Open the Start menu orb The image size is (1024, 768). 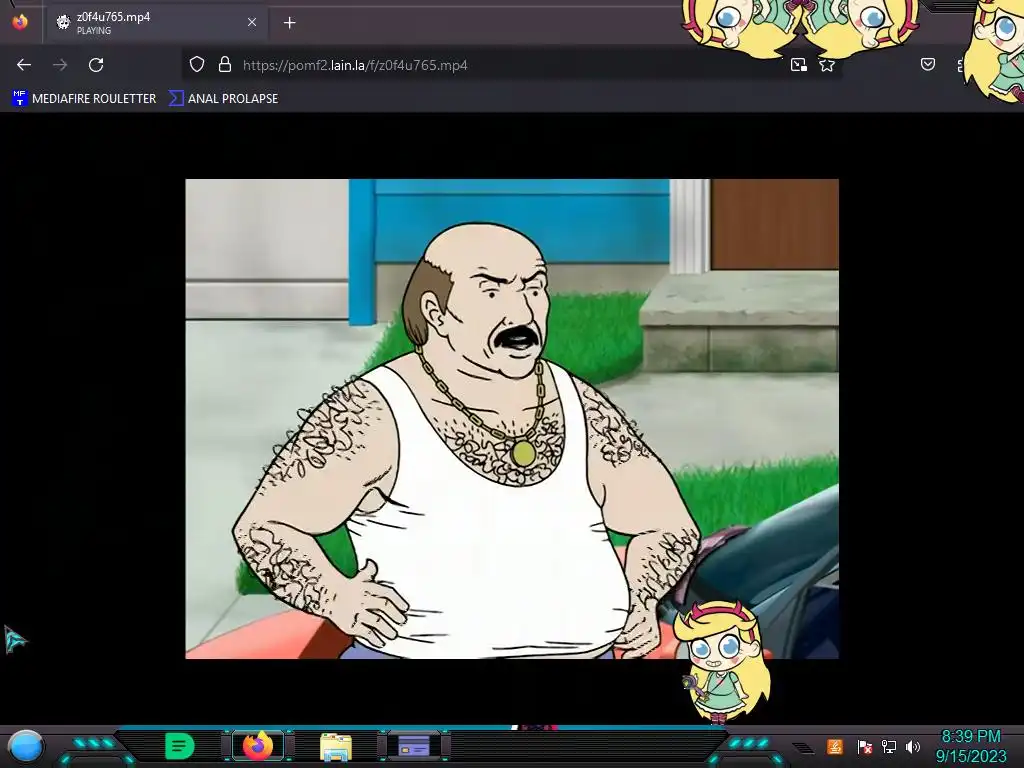pyautogui.click(x=26, y=746)
